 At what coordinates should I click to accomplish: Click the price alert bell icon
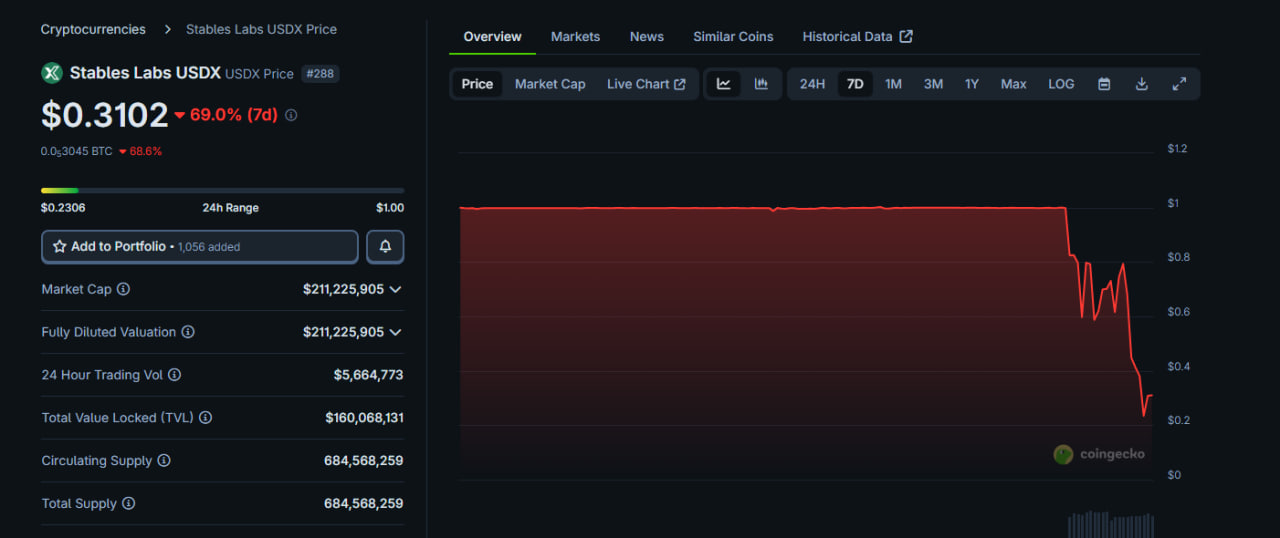(x=385, y=246)
